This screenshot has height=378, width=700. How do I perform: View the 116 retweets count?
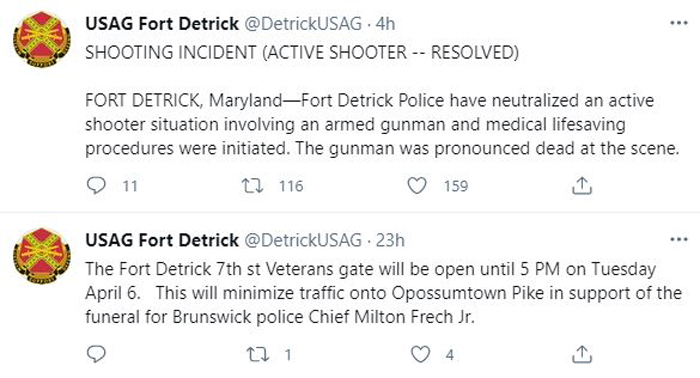pos(291,186)
